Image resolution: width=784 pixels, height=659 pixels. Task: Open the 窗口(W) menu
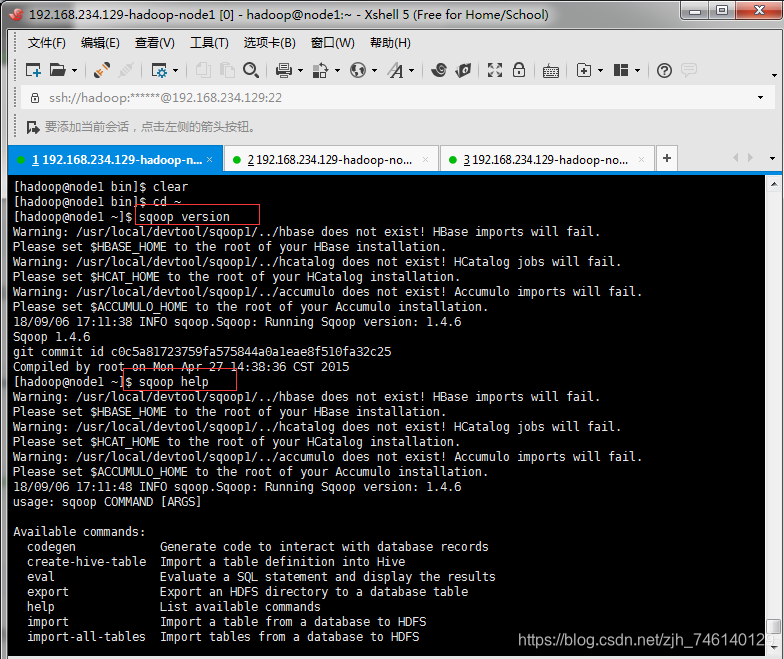point(332,43)
